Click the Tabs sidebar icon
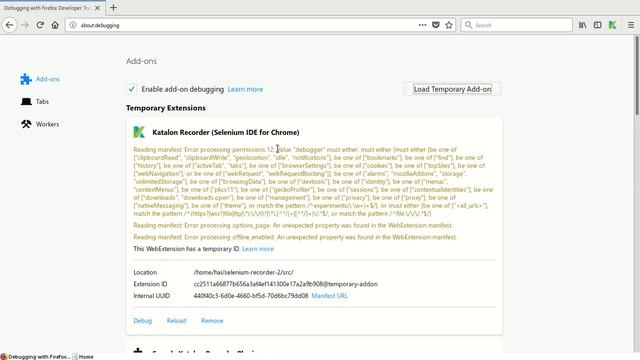 point(26,101)
